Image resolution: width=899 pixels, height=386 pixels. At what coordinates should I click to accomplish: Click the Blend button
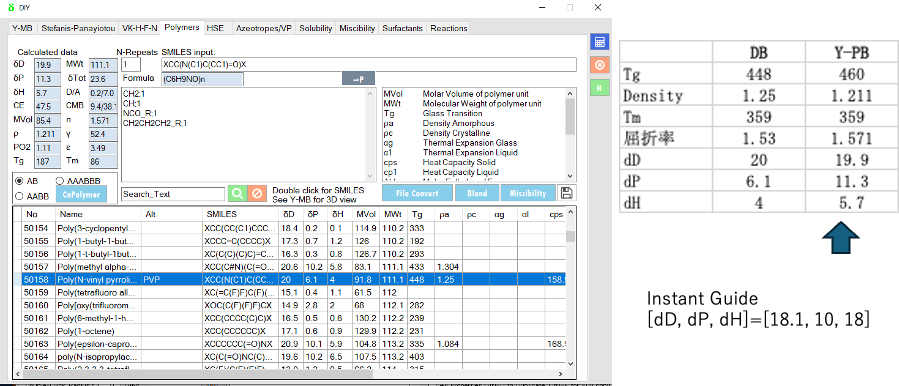tap(476, 193)
